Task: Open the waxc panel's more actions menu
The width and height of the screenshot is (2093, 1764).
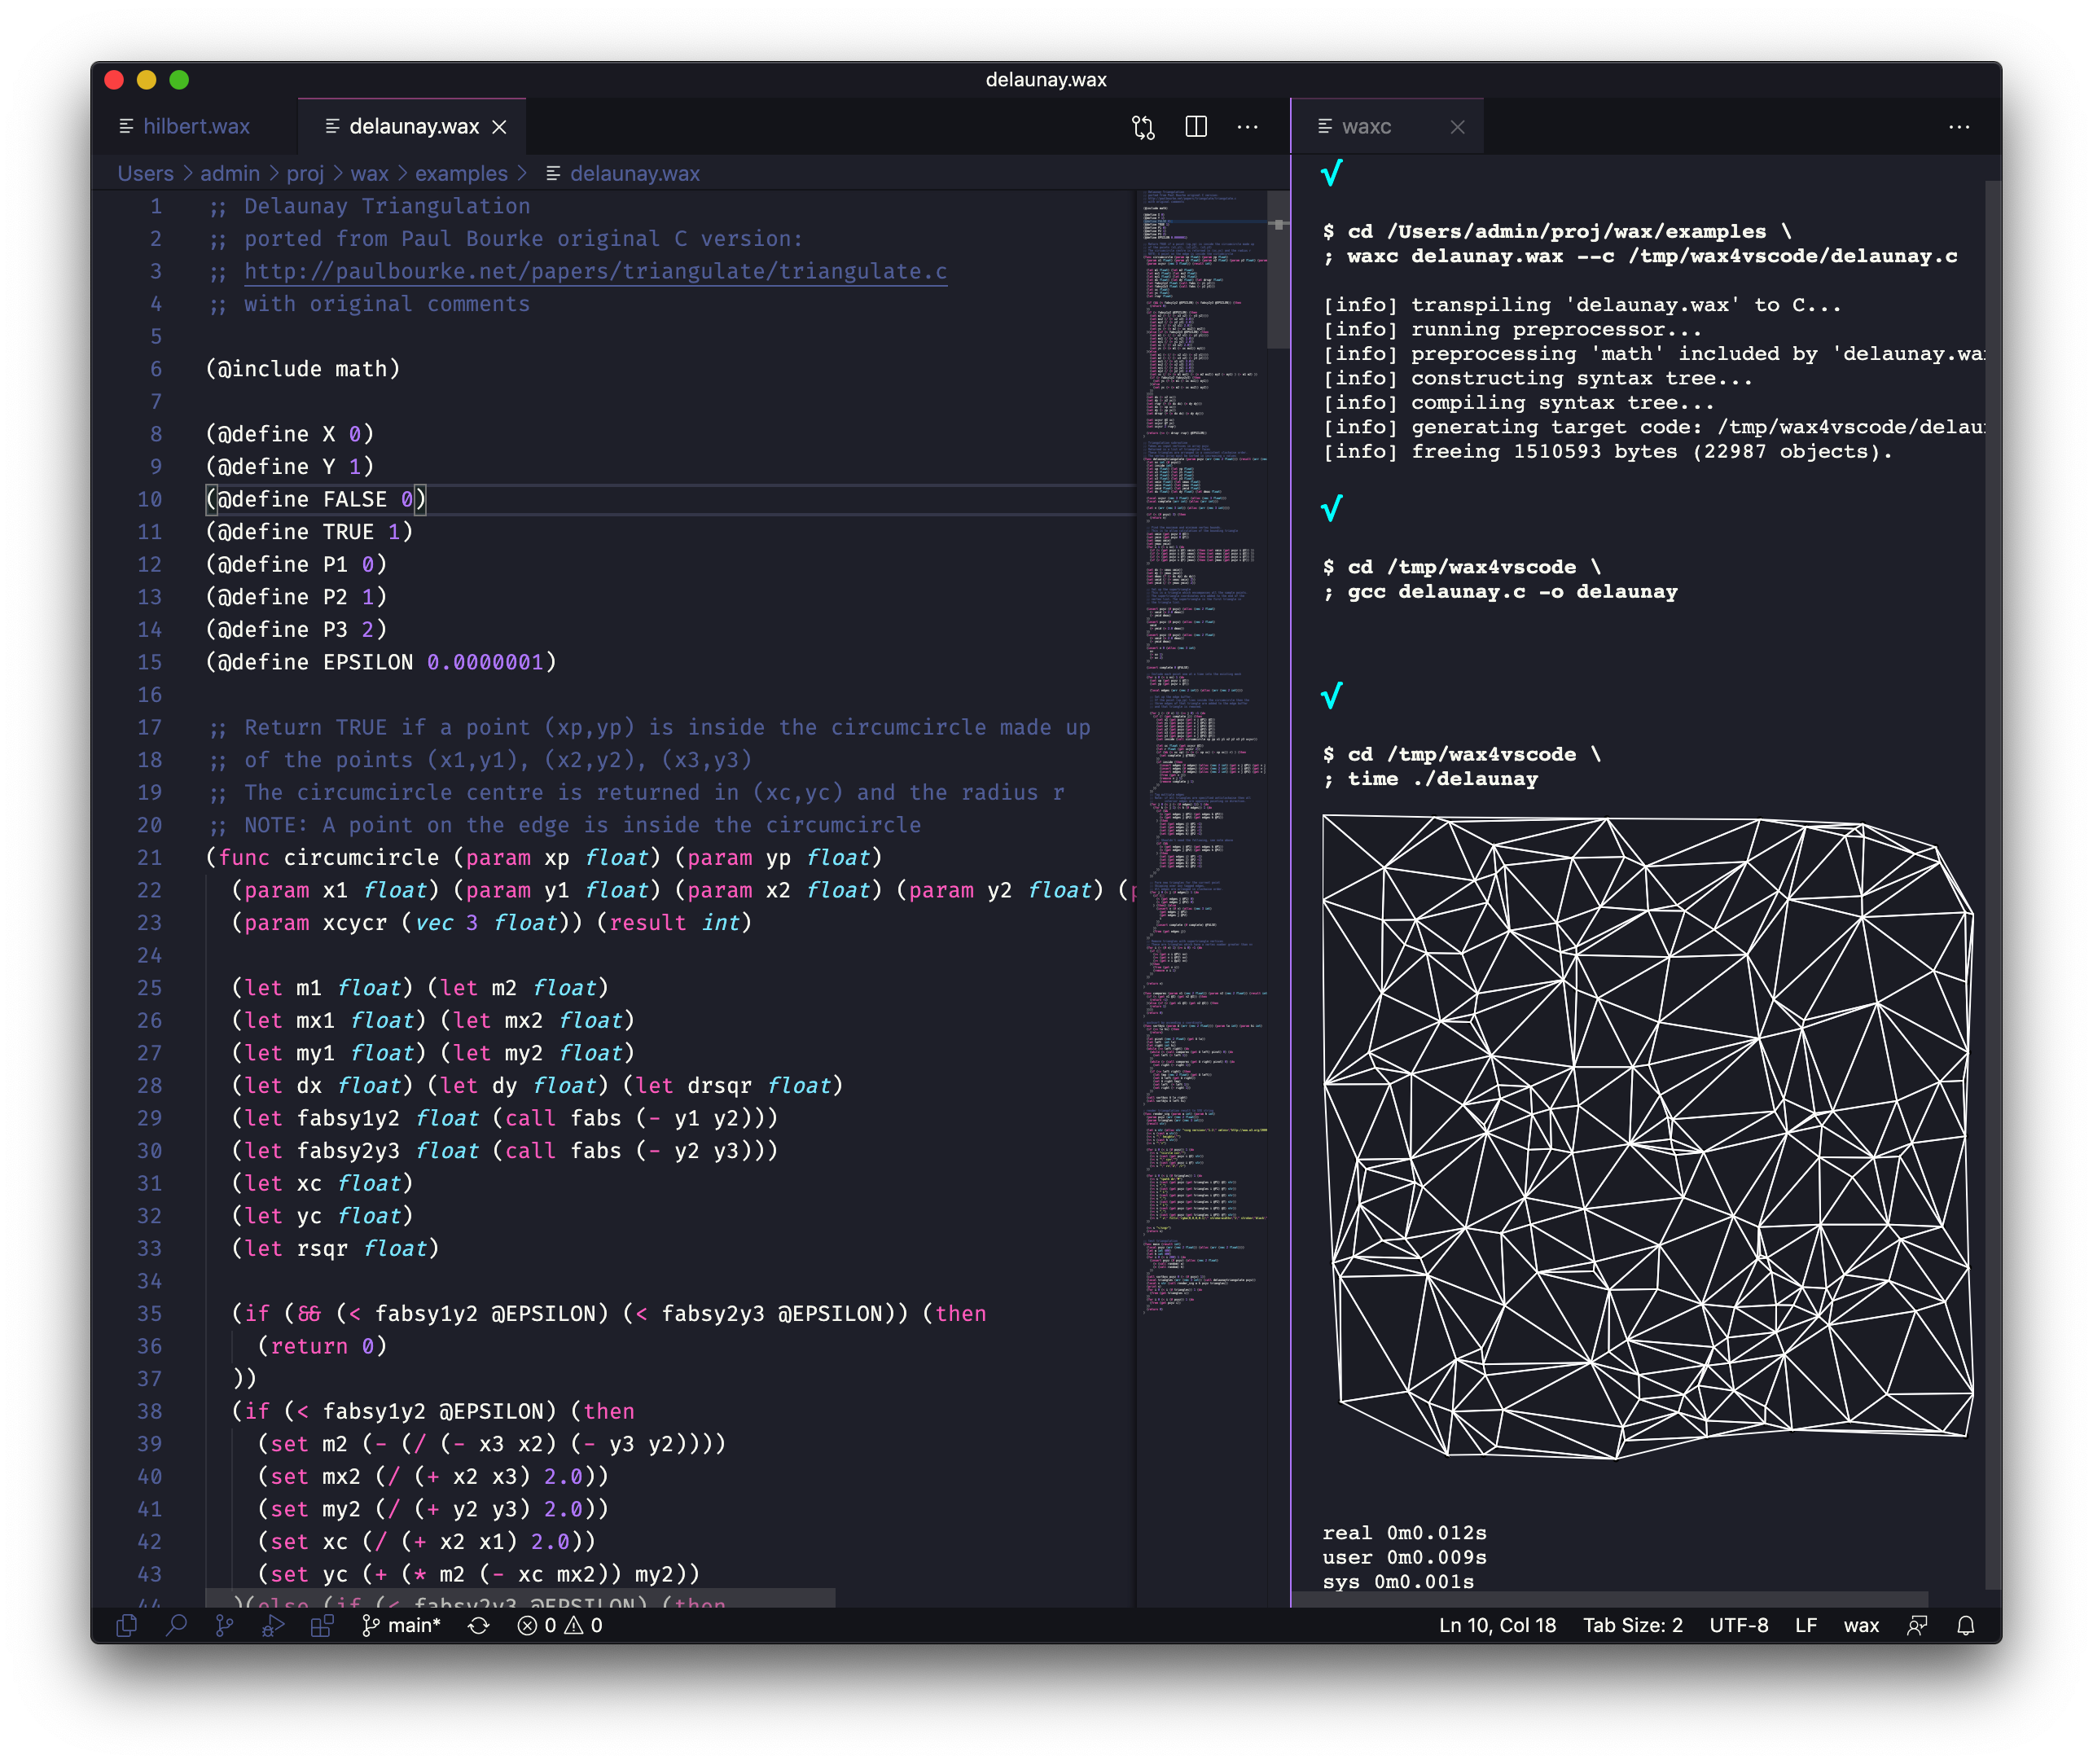Action: point(1958,127)
